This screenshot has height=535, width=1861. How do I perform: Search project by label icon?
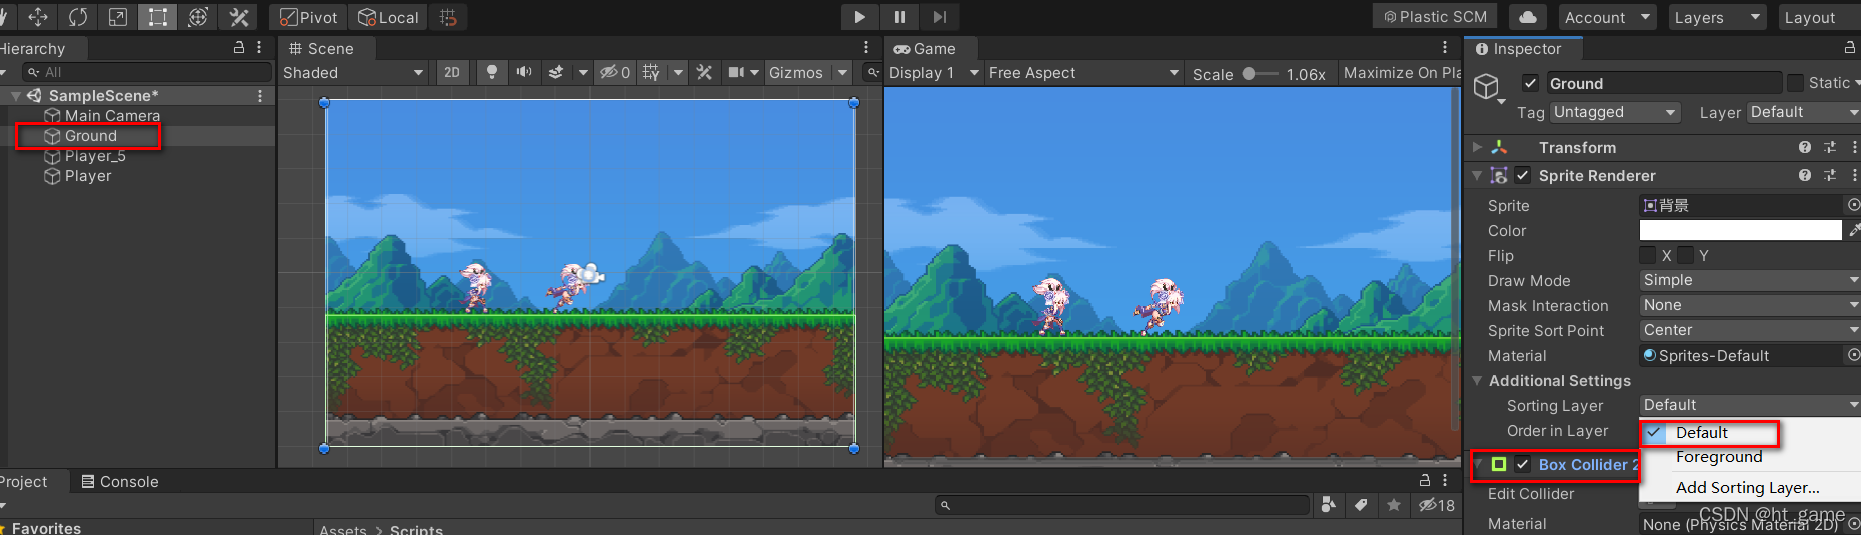click(x=1361, y=505)
